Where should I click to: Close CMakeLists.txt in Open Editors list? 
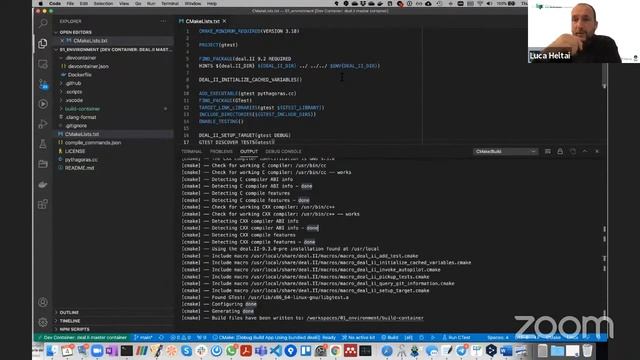[62, 41]
